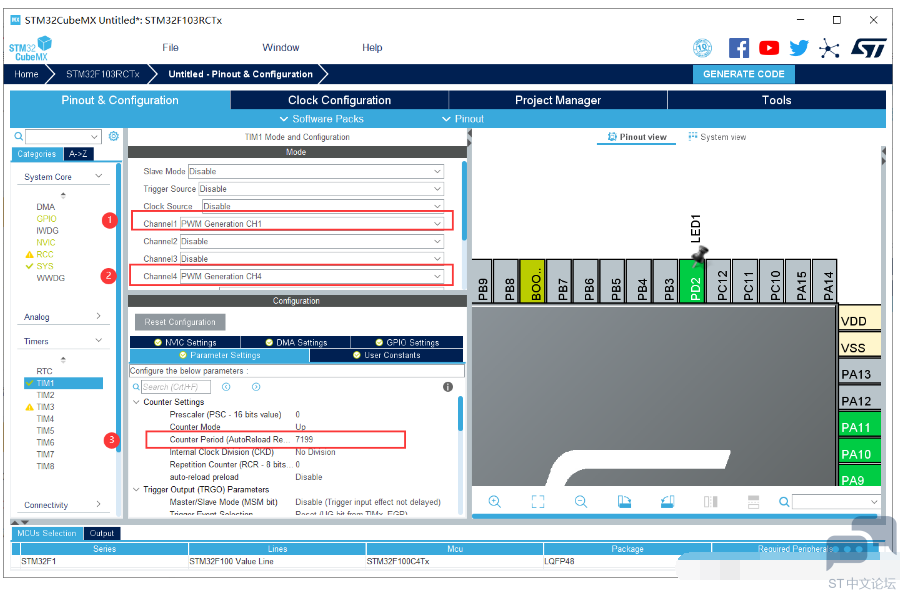Click the ST logo icon
The image size is (905, 599).
(x=869, y=48)
